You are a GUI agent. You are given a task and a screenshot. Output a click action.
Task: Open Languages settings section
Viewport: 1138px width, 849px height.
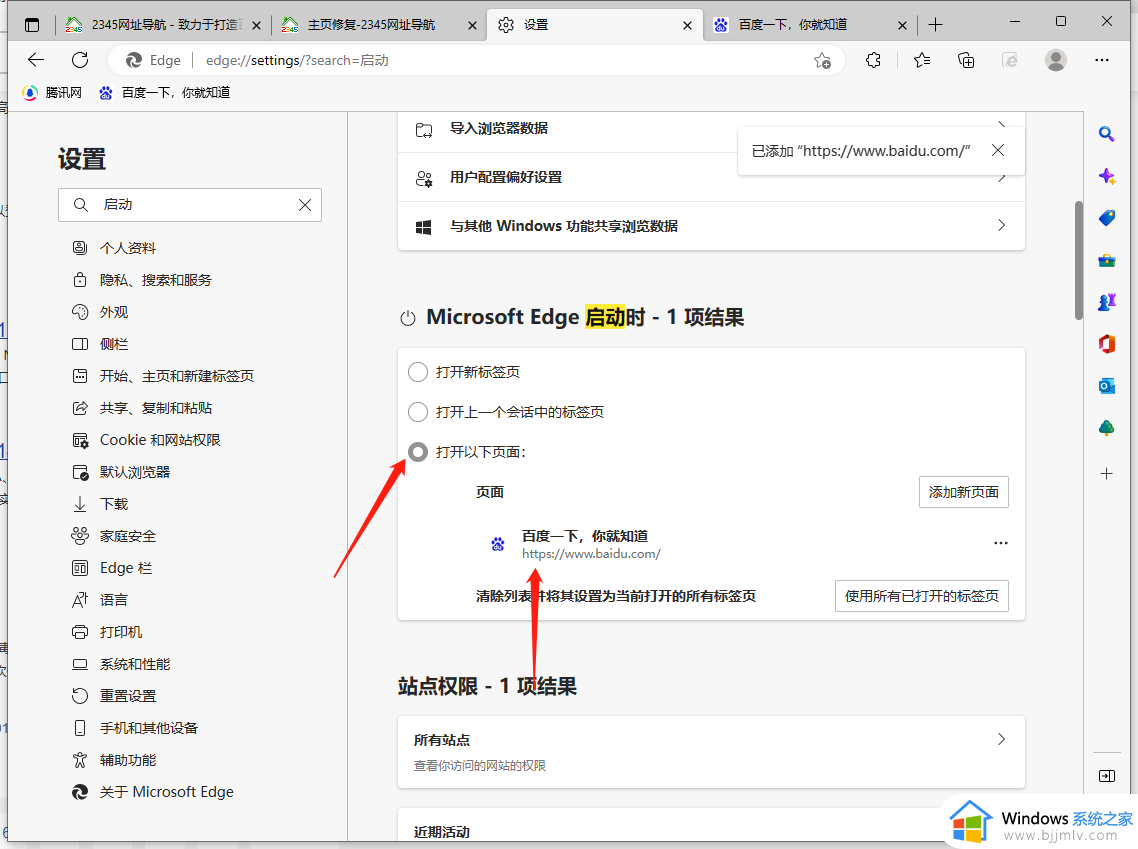(100, 600)
